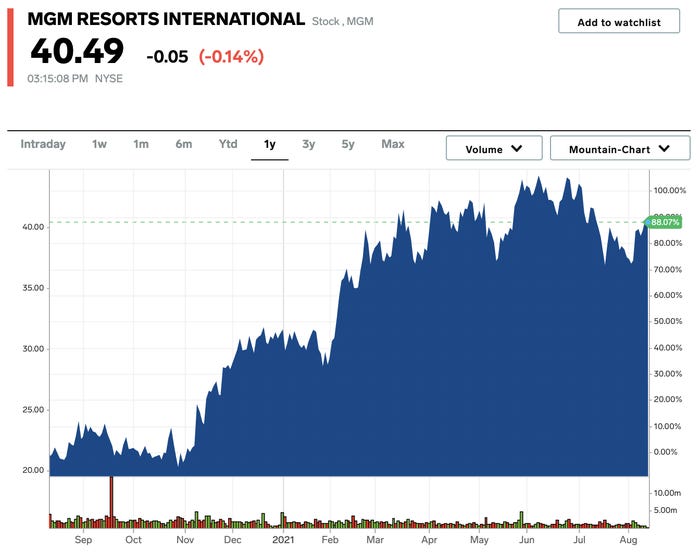Click the 10.00m volume axis label
This screenshot has width=700, height=552.
pos(667,493)
